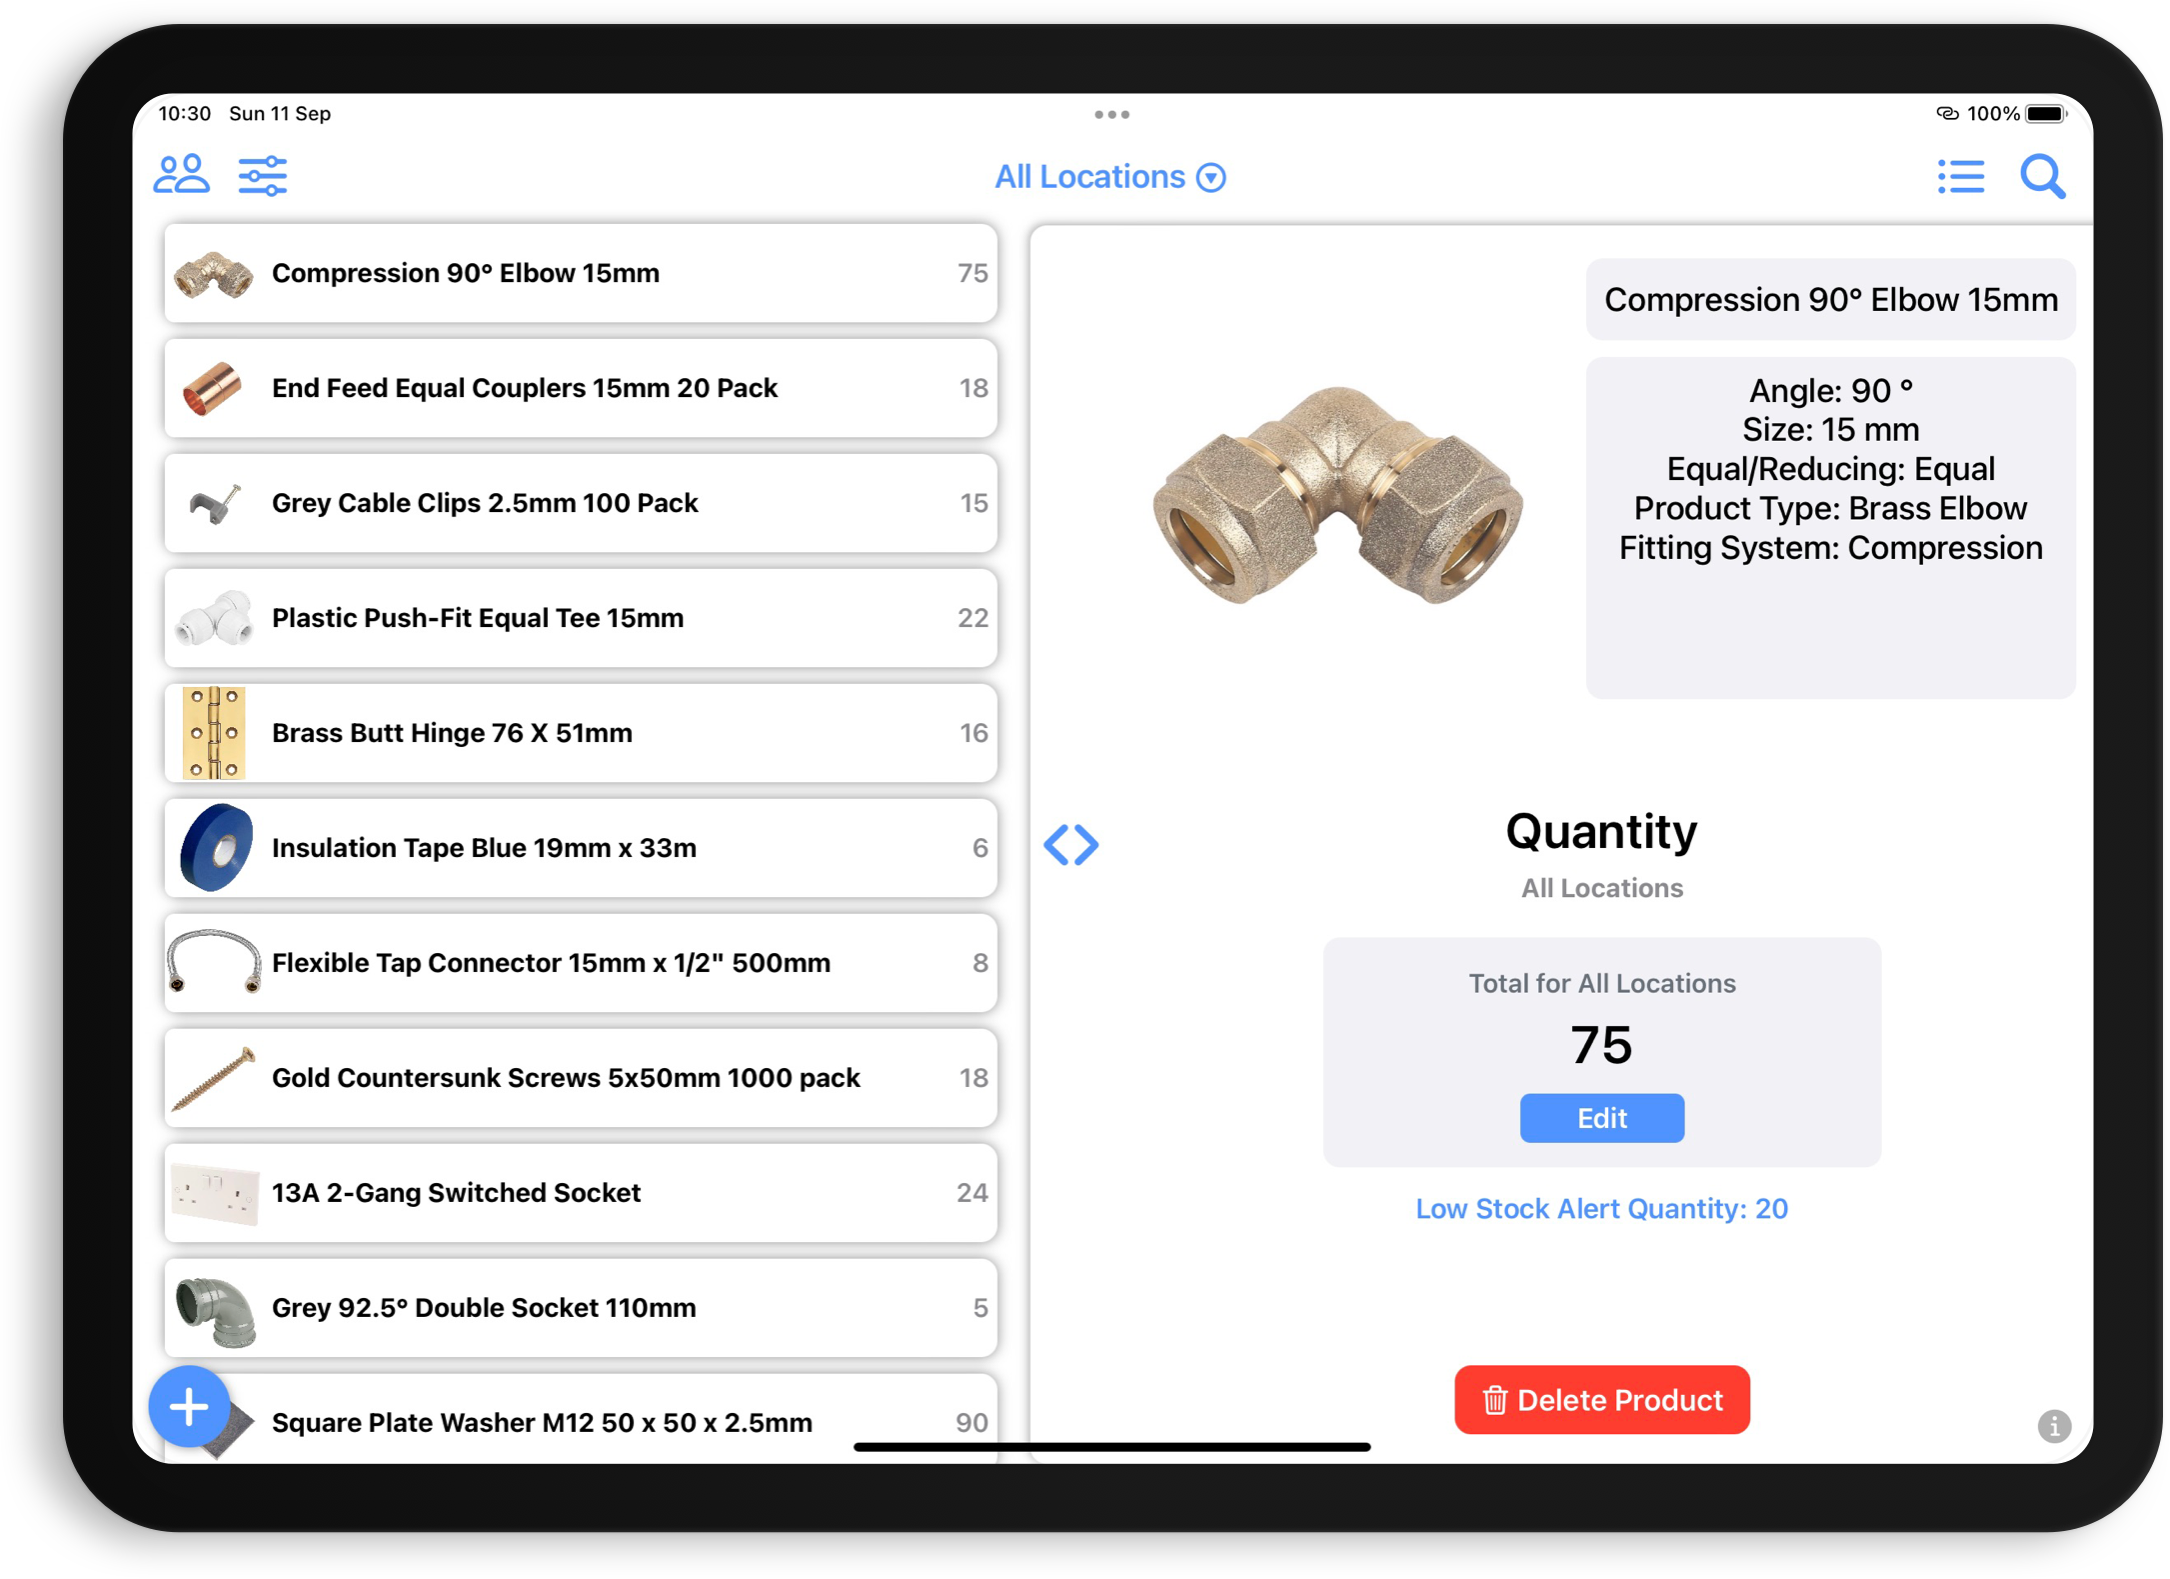
Task: Tap the home indicator bar
Action: [1111, 1447]
